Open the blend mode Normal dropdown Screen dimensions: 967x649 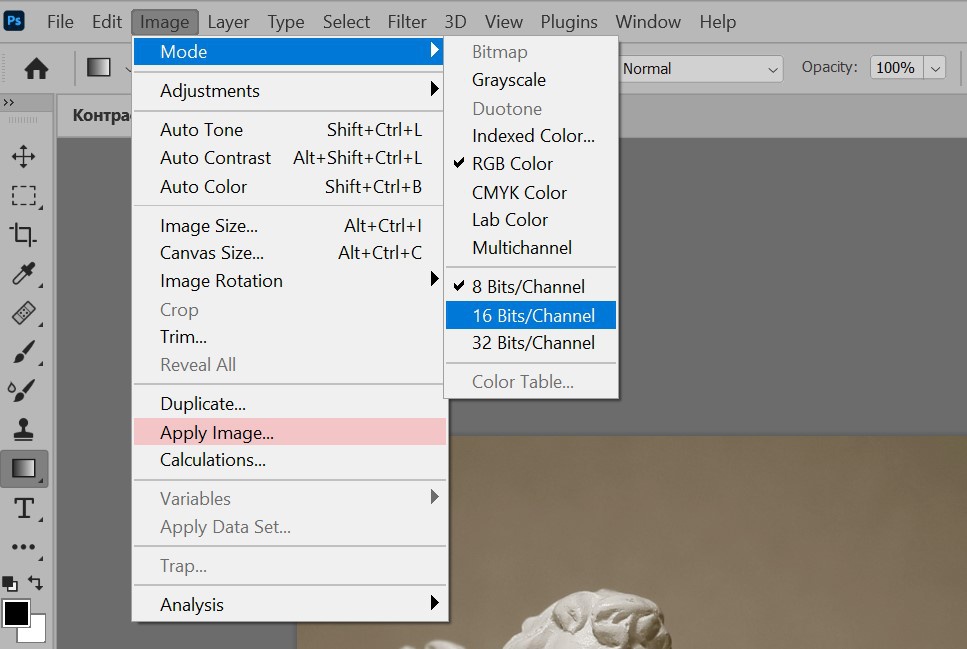click(x=700, y=69)
